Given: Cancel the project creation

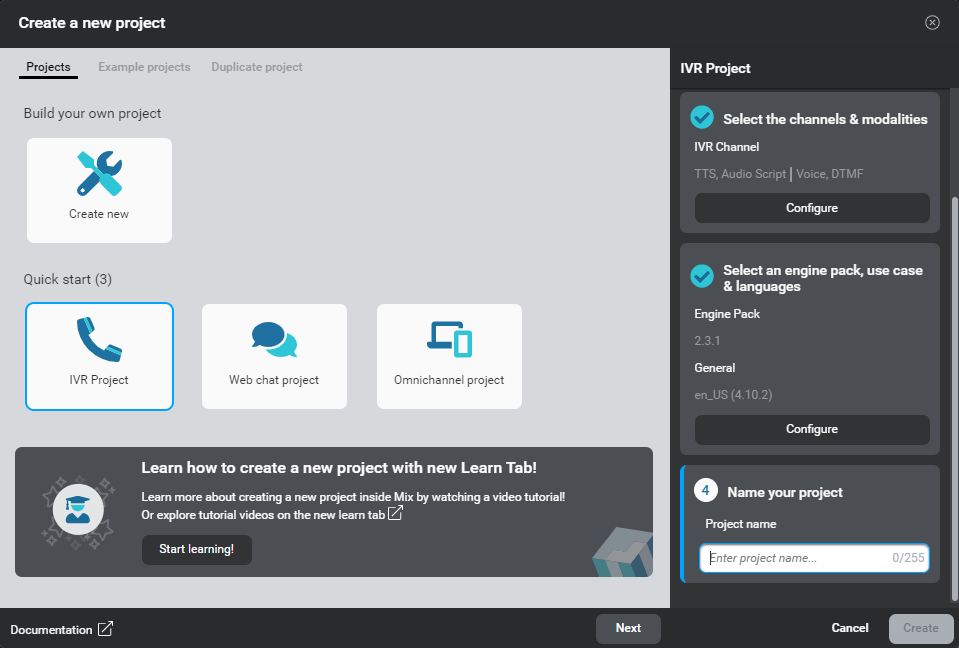Looking at the screenshot, I should tap(849, 628).
